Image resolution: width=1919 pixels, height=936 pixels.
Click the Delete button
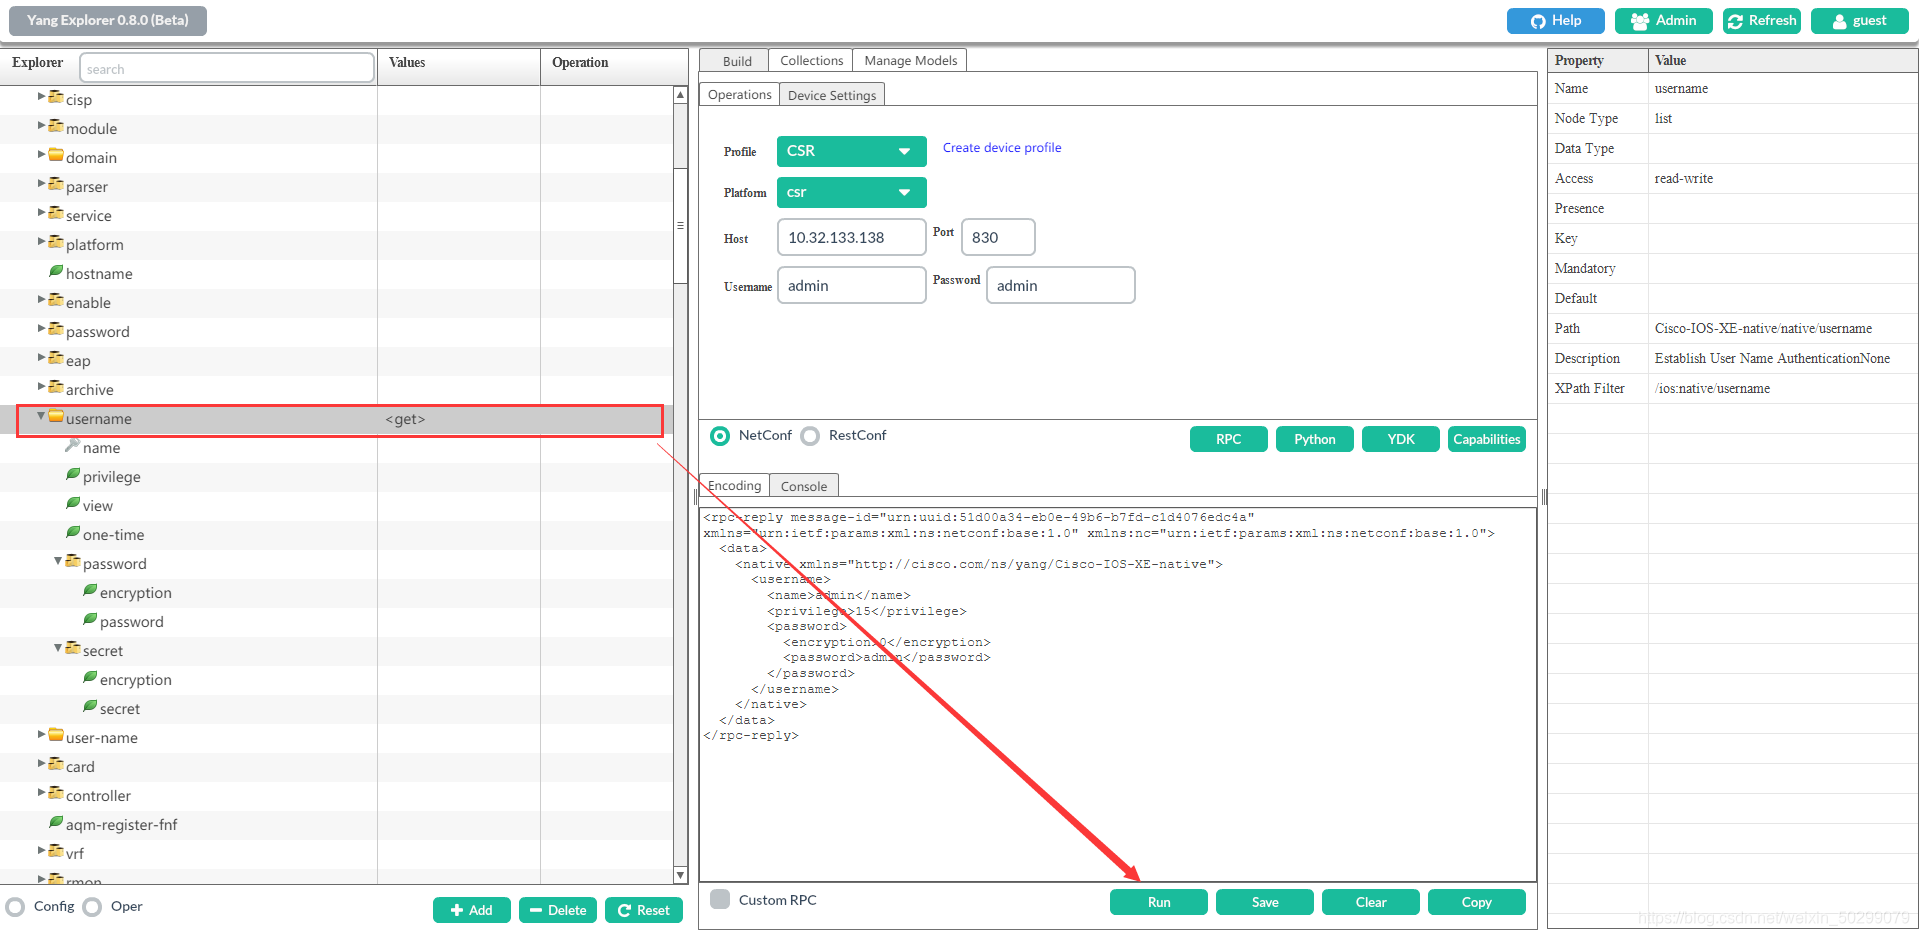tap(558, 910)
